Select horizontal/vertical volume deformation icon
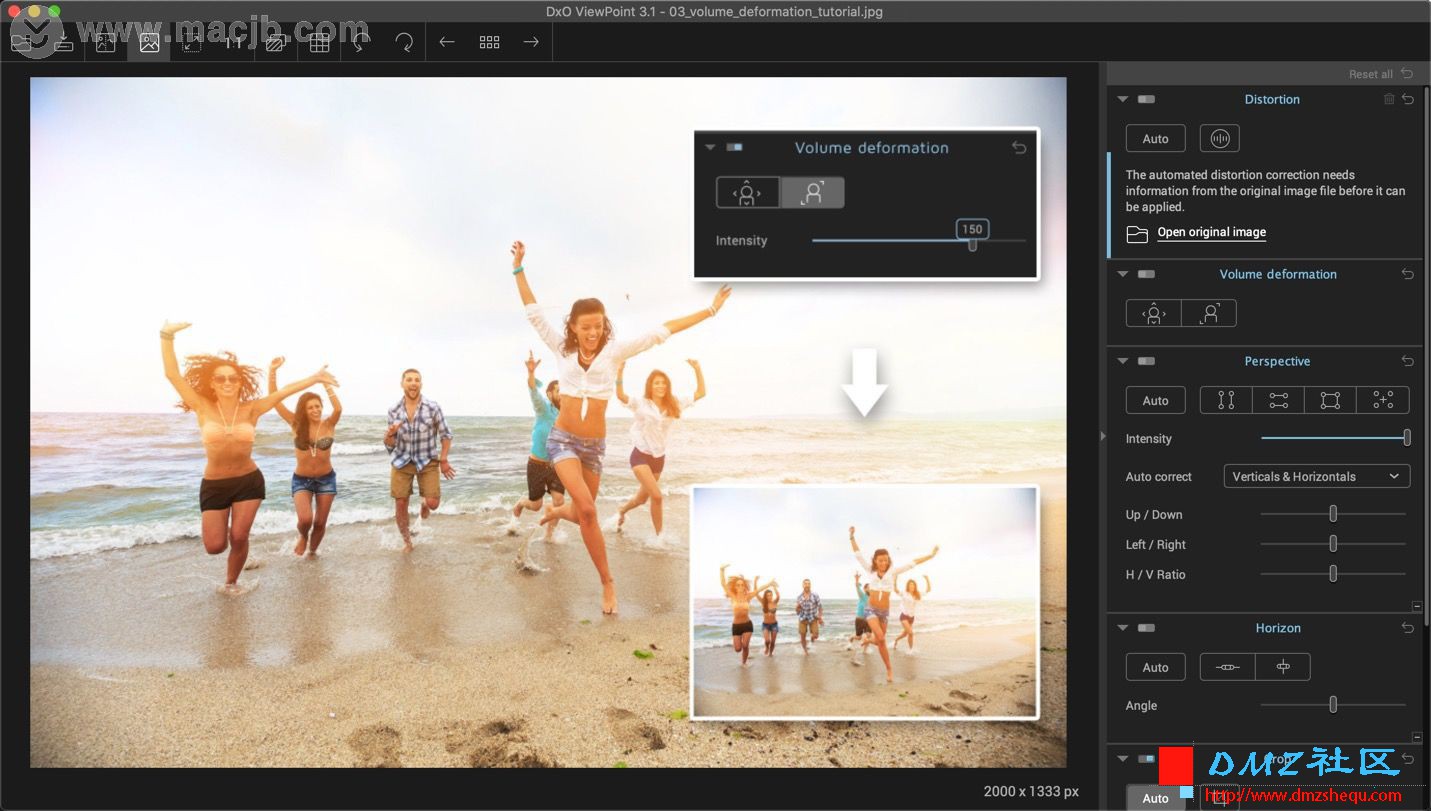This screenshot has width=1431, height=811. click(x=1154, y=313)
